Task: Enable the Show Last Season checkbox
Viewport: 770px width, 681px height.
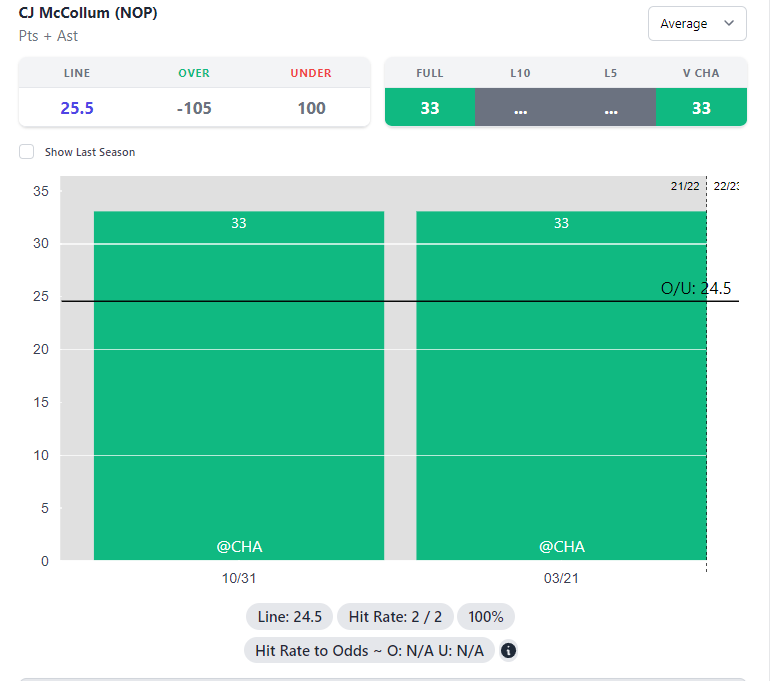Action: tap(26, 152)
